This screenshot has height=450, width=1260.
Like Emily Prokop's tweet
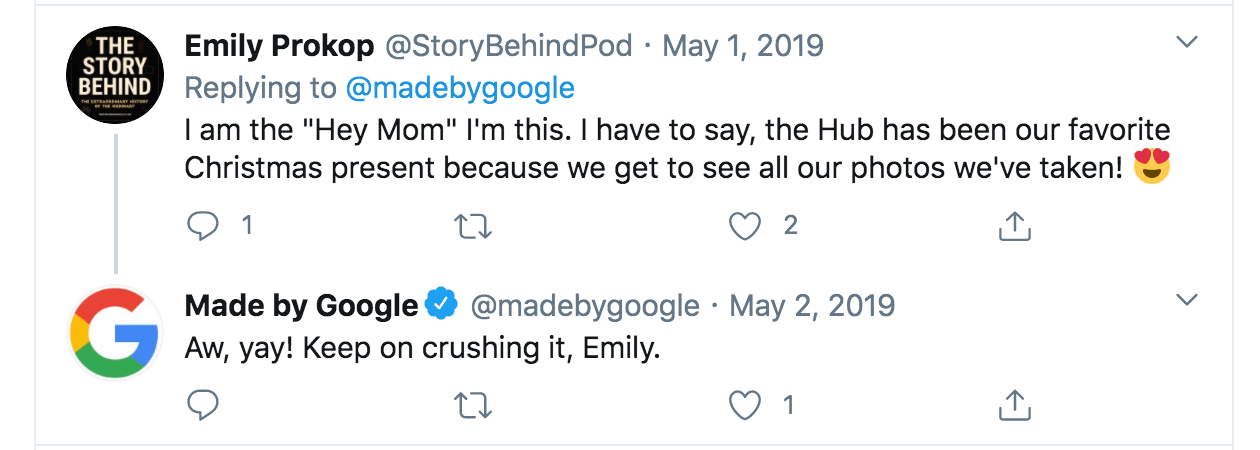click(x=745, y=226)
